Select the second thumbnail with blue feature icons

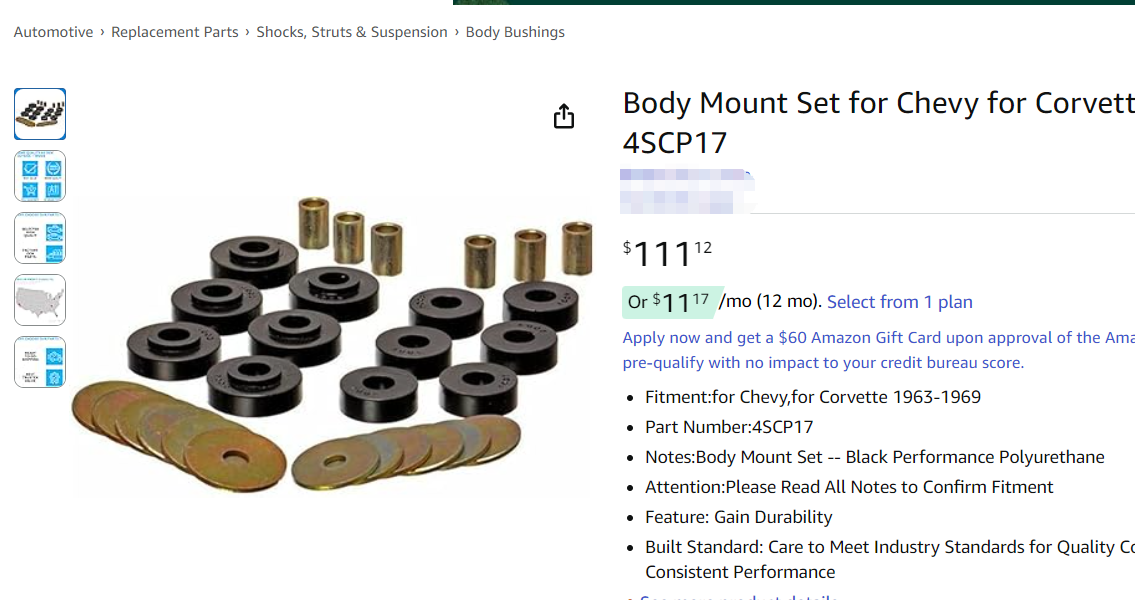pyautogui.click(x=40, y=176)
